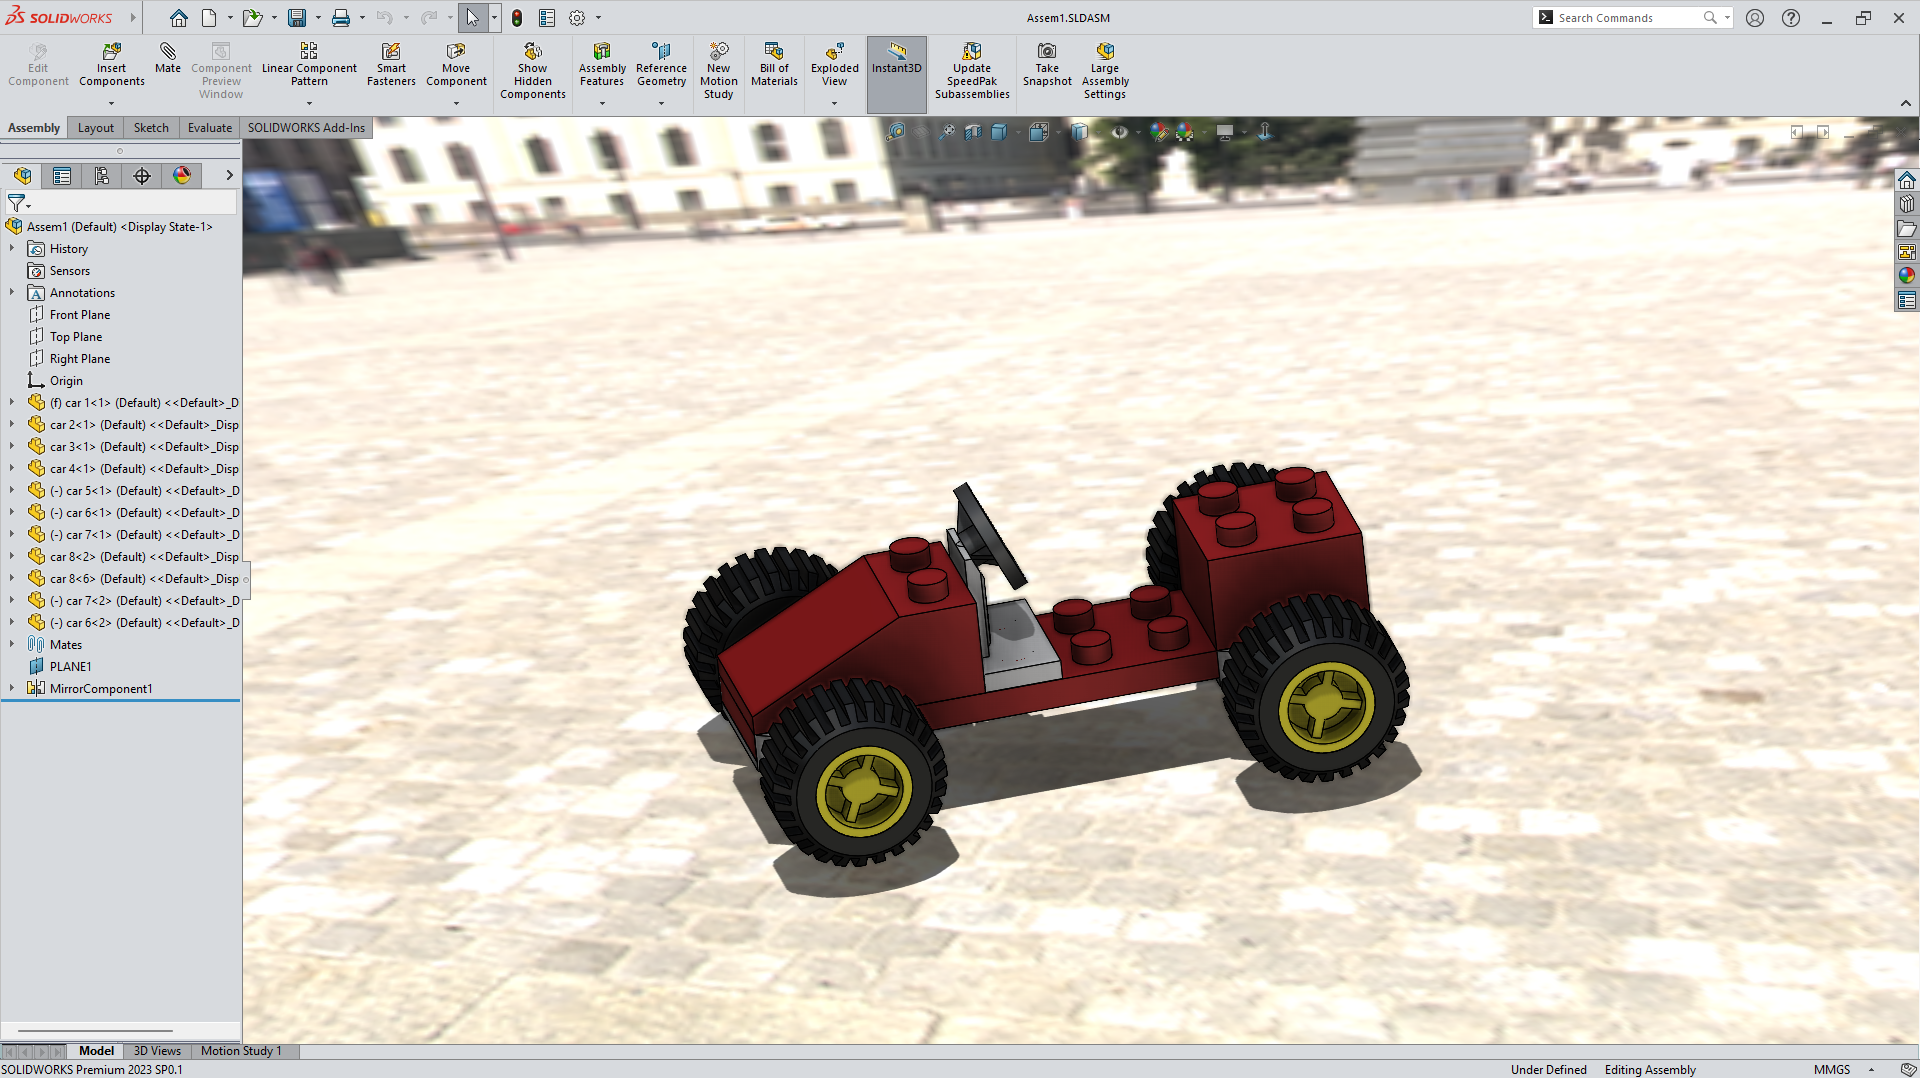
Task: Expand the Annotations node
Action: click(x=12, y=293)
